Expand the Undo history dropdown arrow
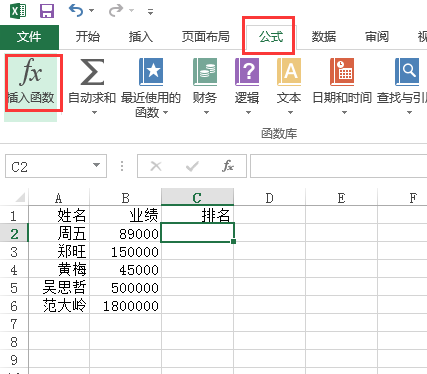Screen dimensions: 427x374 point(91,11)
